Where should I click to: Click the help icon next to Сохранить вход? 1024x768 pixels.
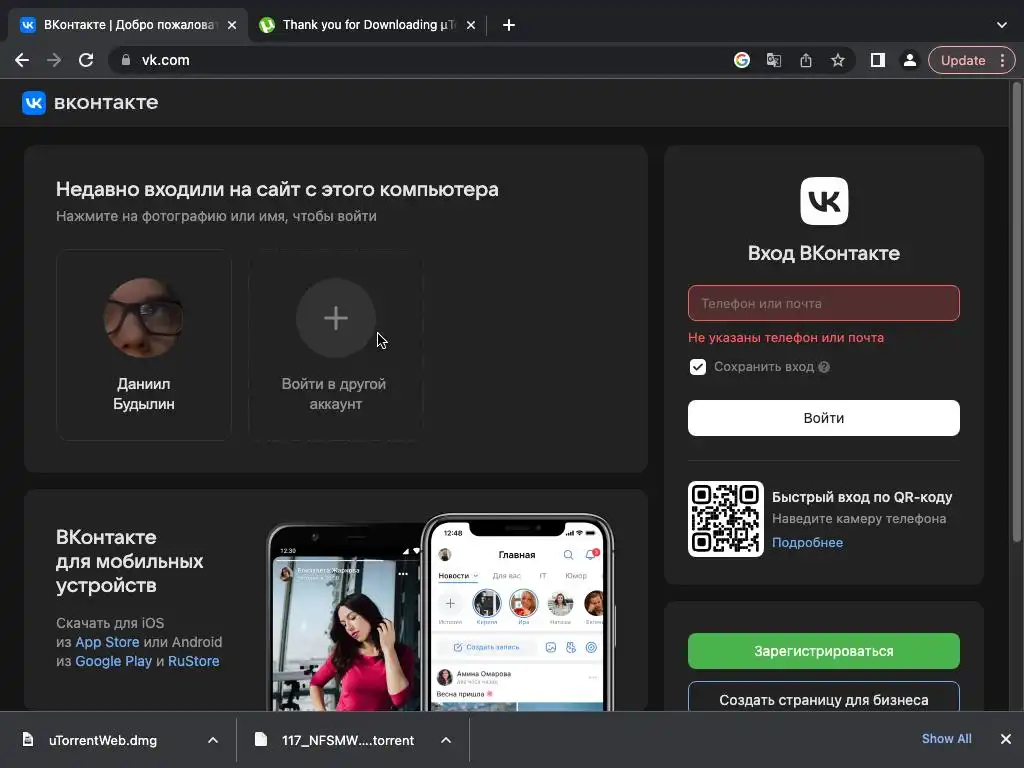[824, 367]
